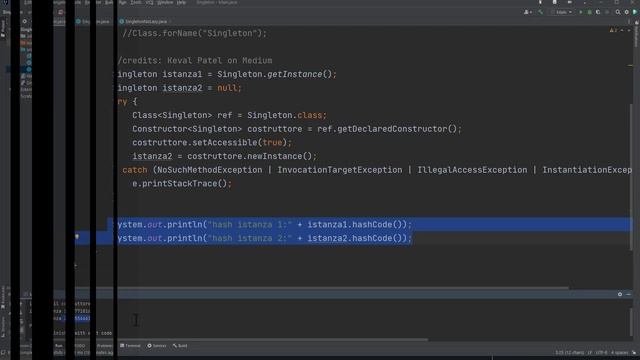Image resolution: width=640 pixels, height=360 pixels.
Task: Click the build project hammer icon
Action: pyautogui.click(x=541, y=12)
